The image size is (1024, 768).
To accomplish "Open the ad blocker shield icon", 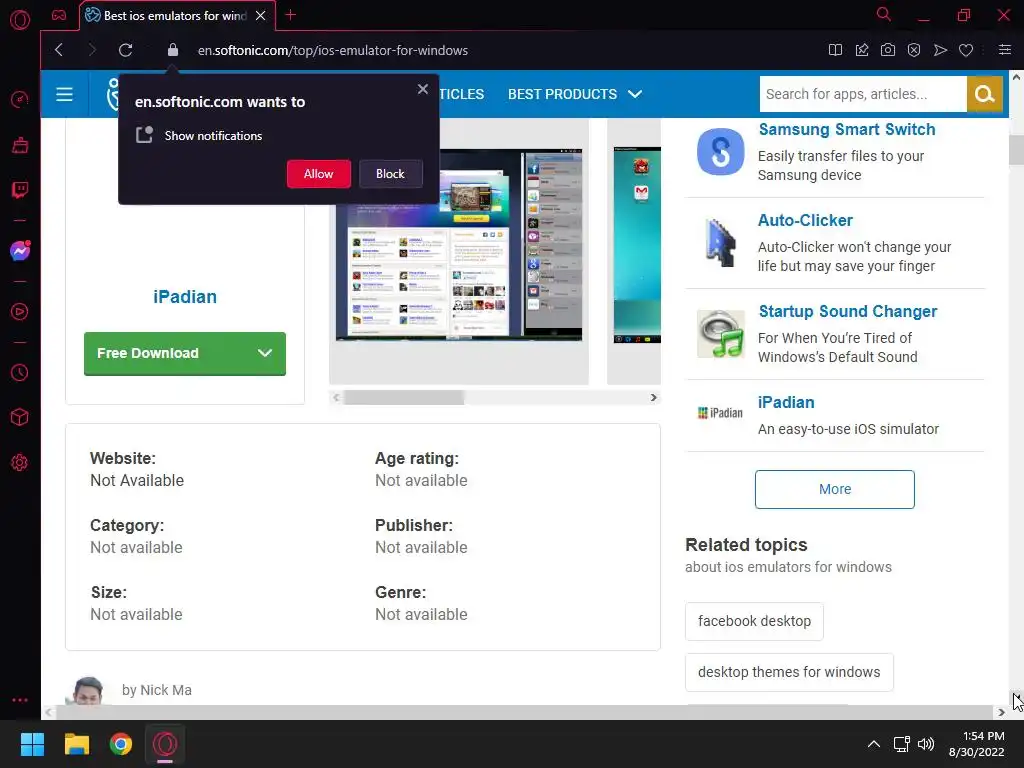I will tap(914, 50).
